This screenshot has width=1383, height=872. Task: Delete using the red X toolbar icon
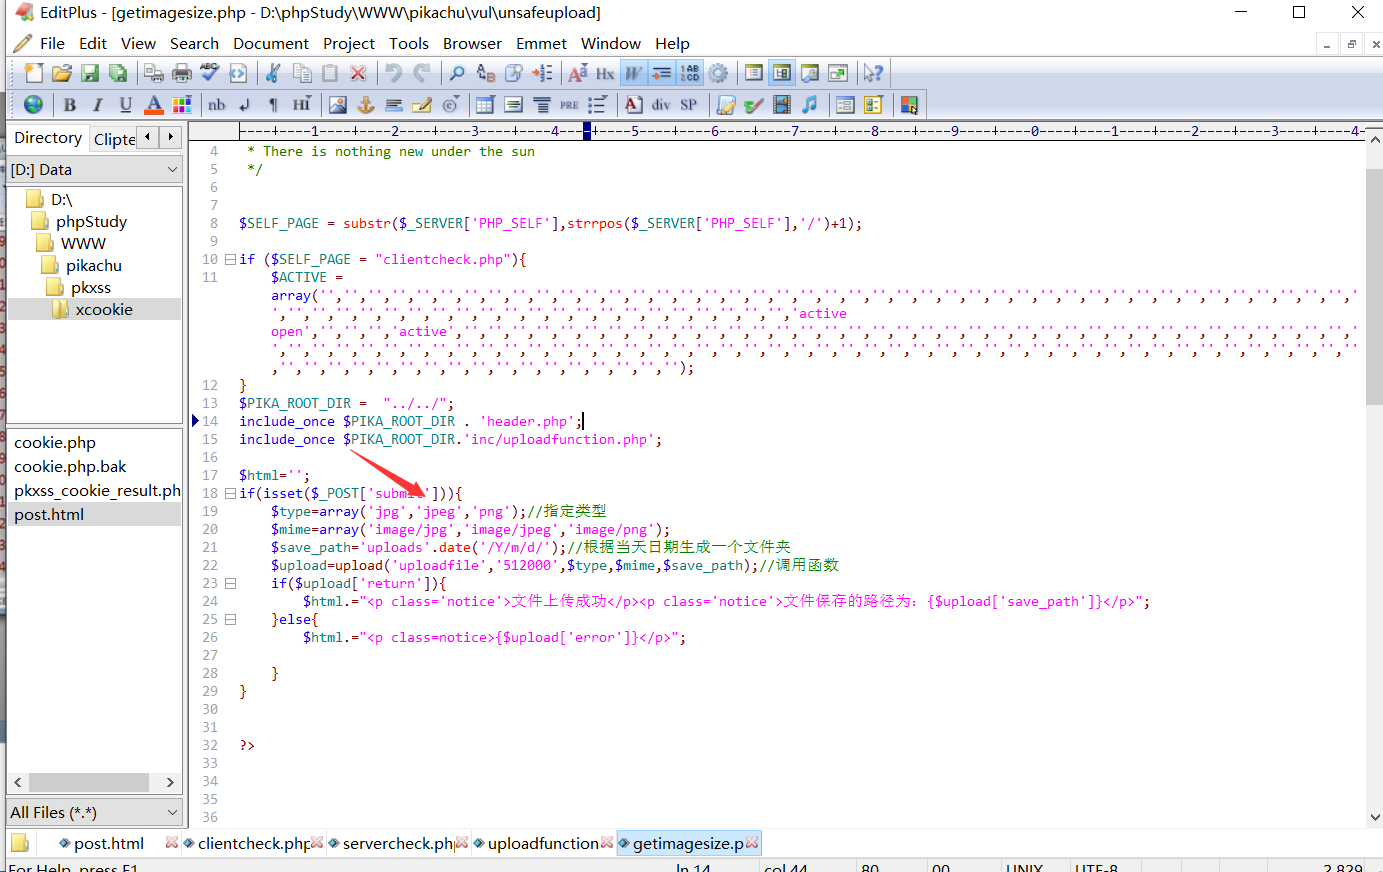point(358,73)
